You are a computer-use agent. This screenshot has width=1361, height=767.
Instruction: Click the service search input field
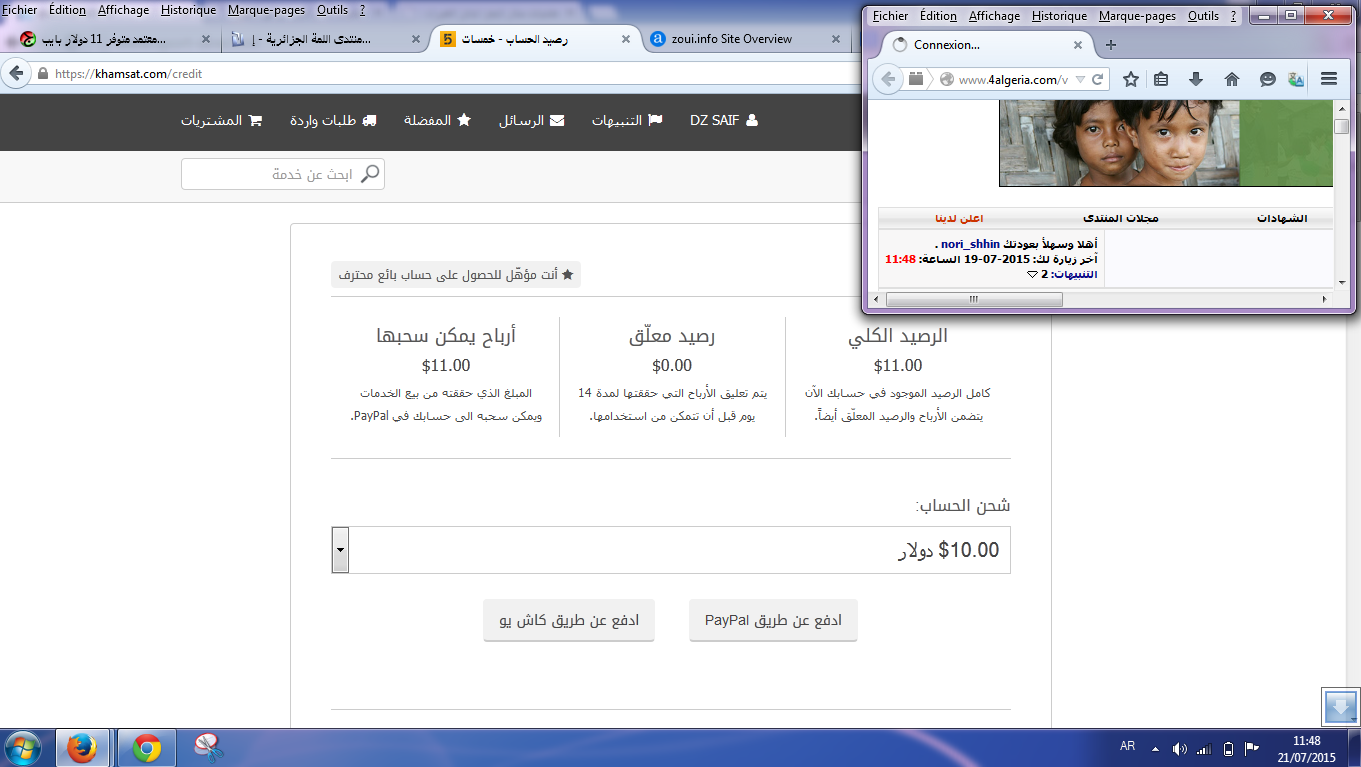click(x=283, y=174)
